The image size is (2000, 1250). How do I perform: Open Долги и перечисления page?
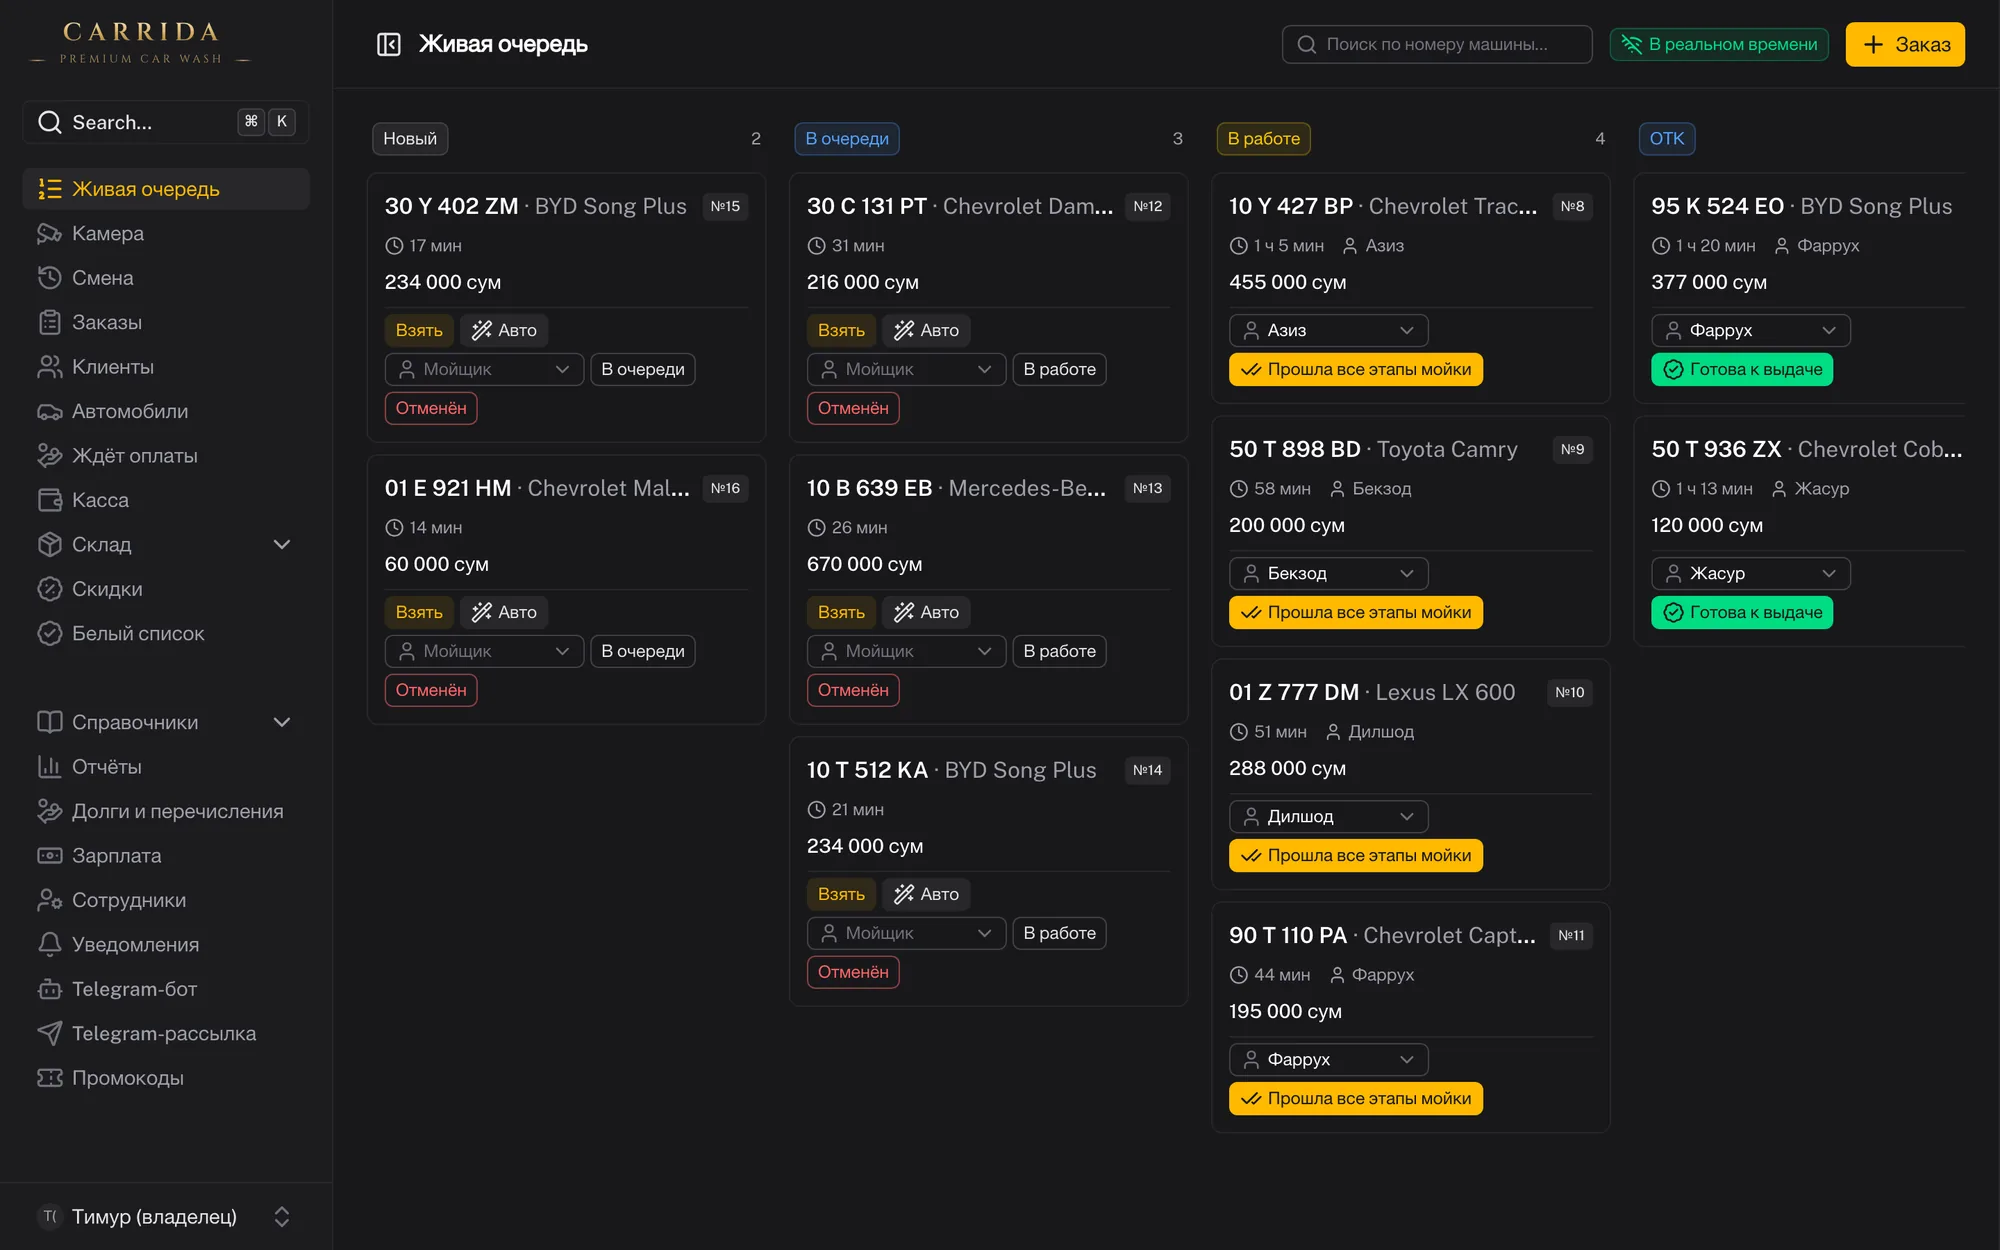tap(166, 811)
